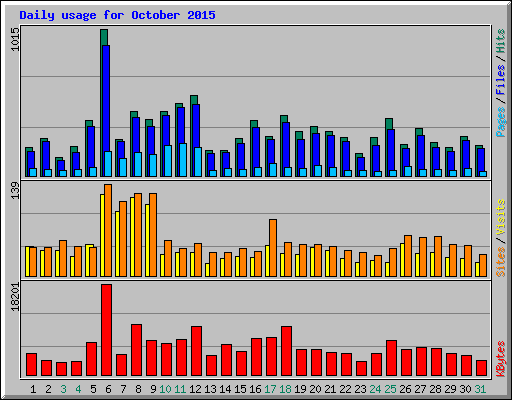Click the 139 axis maximum label

[x=15, y=190]
